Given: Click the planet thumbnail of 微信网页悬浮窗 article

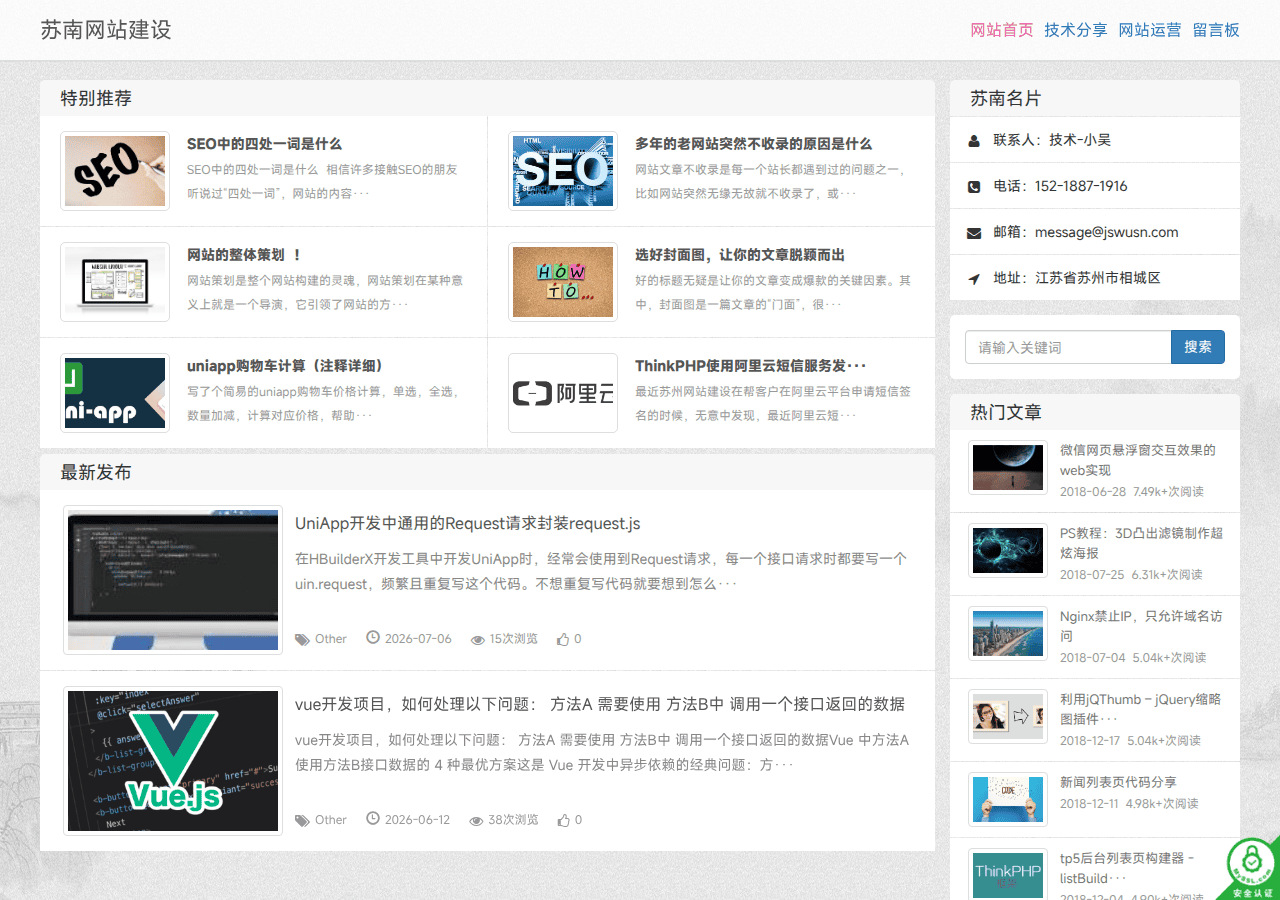Looking at the screenshot, I should click(1008, 468).
